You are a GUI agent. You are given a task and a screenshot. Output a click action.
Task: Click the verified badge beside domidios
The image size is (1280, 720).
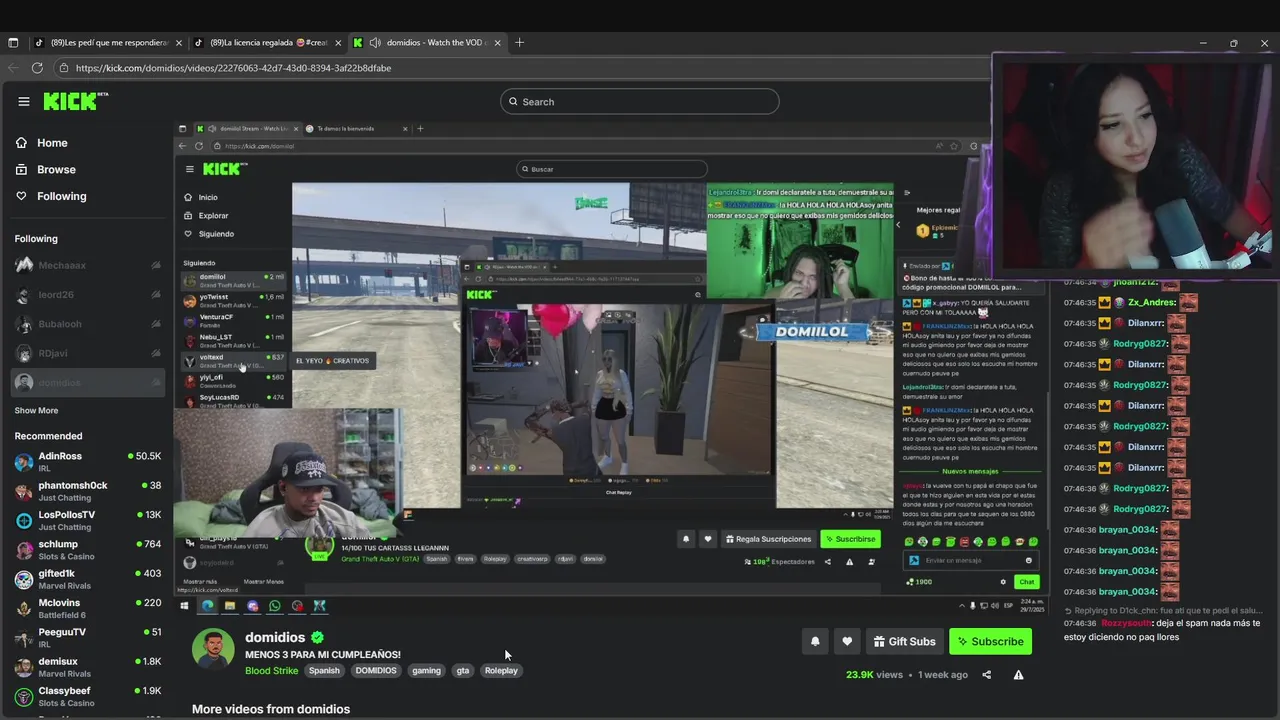coord(317,637)
